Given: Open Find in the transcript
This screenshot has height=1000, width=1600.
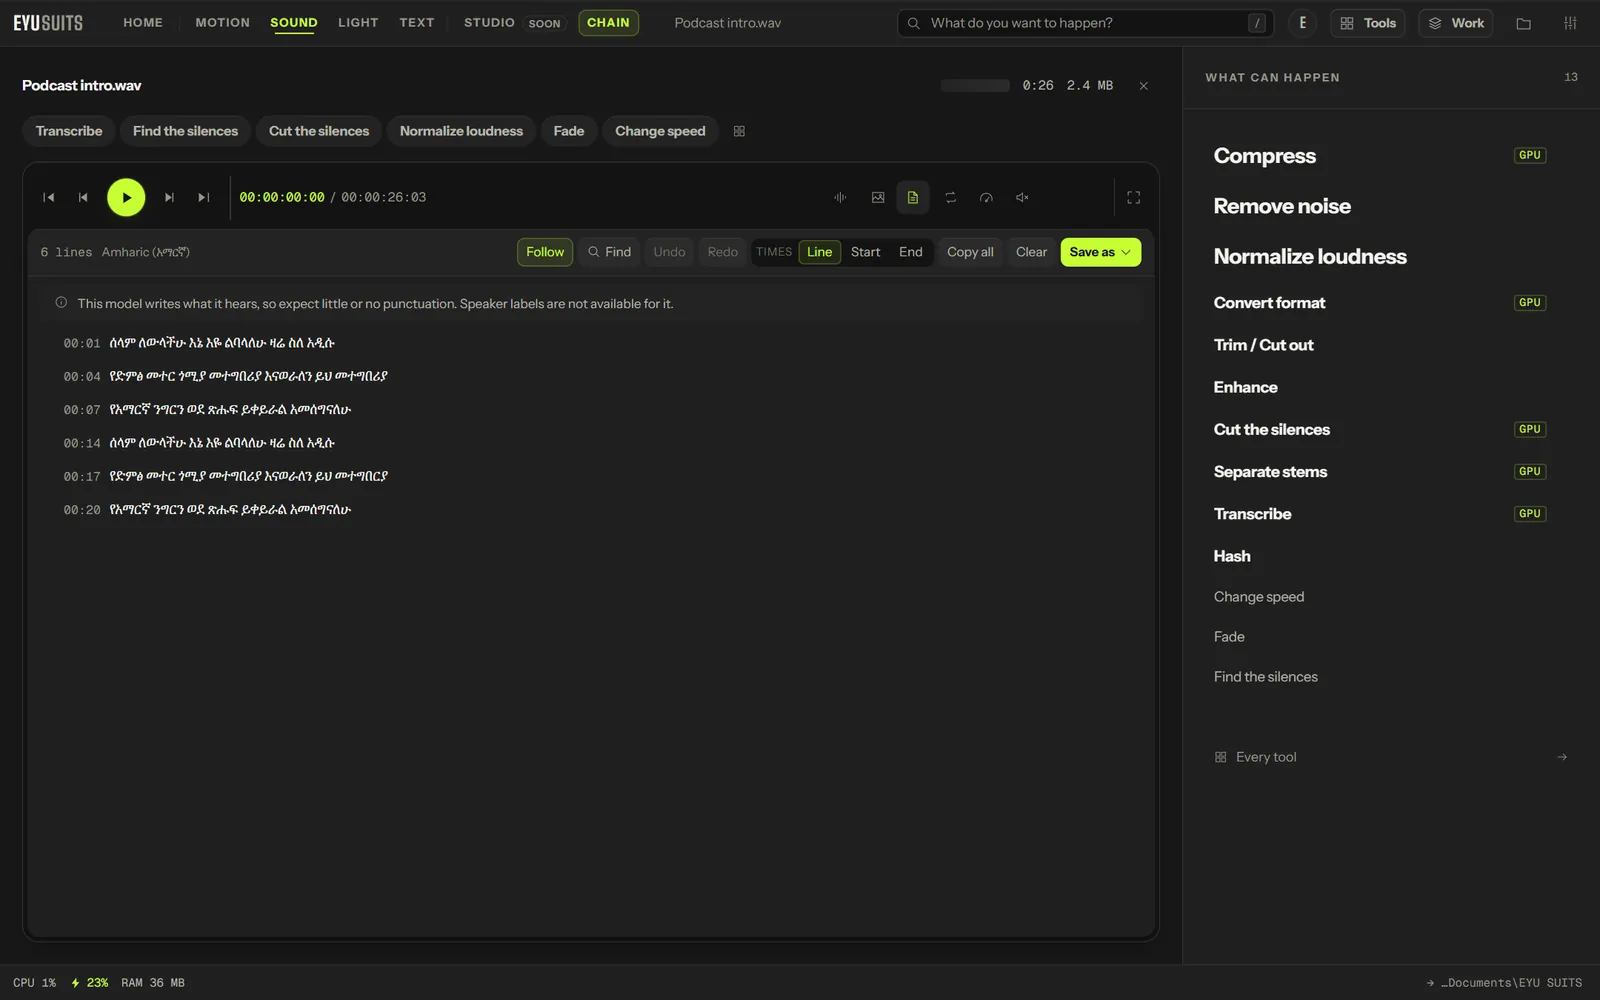Looking at the screenshot, I should tap(609, 252).
